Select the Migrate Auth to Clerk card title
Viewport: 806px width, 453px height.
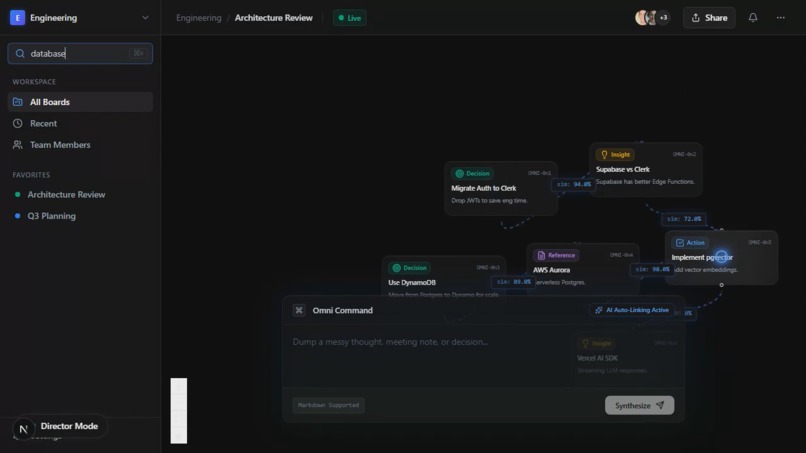483,188
